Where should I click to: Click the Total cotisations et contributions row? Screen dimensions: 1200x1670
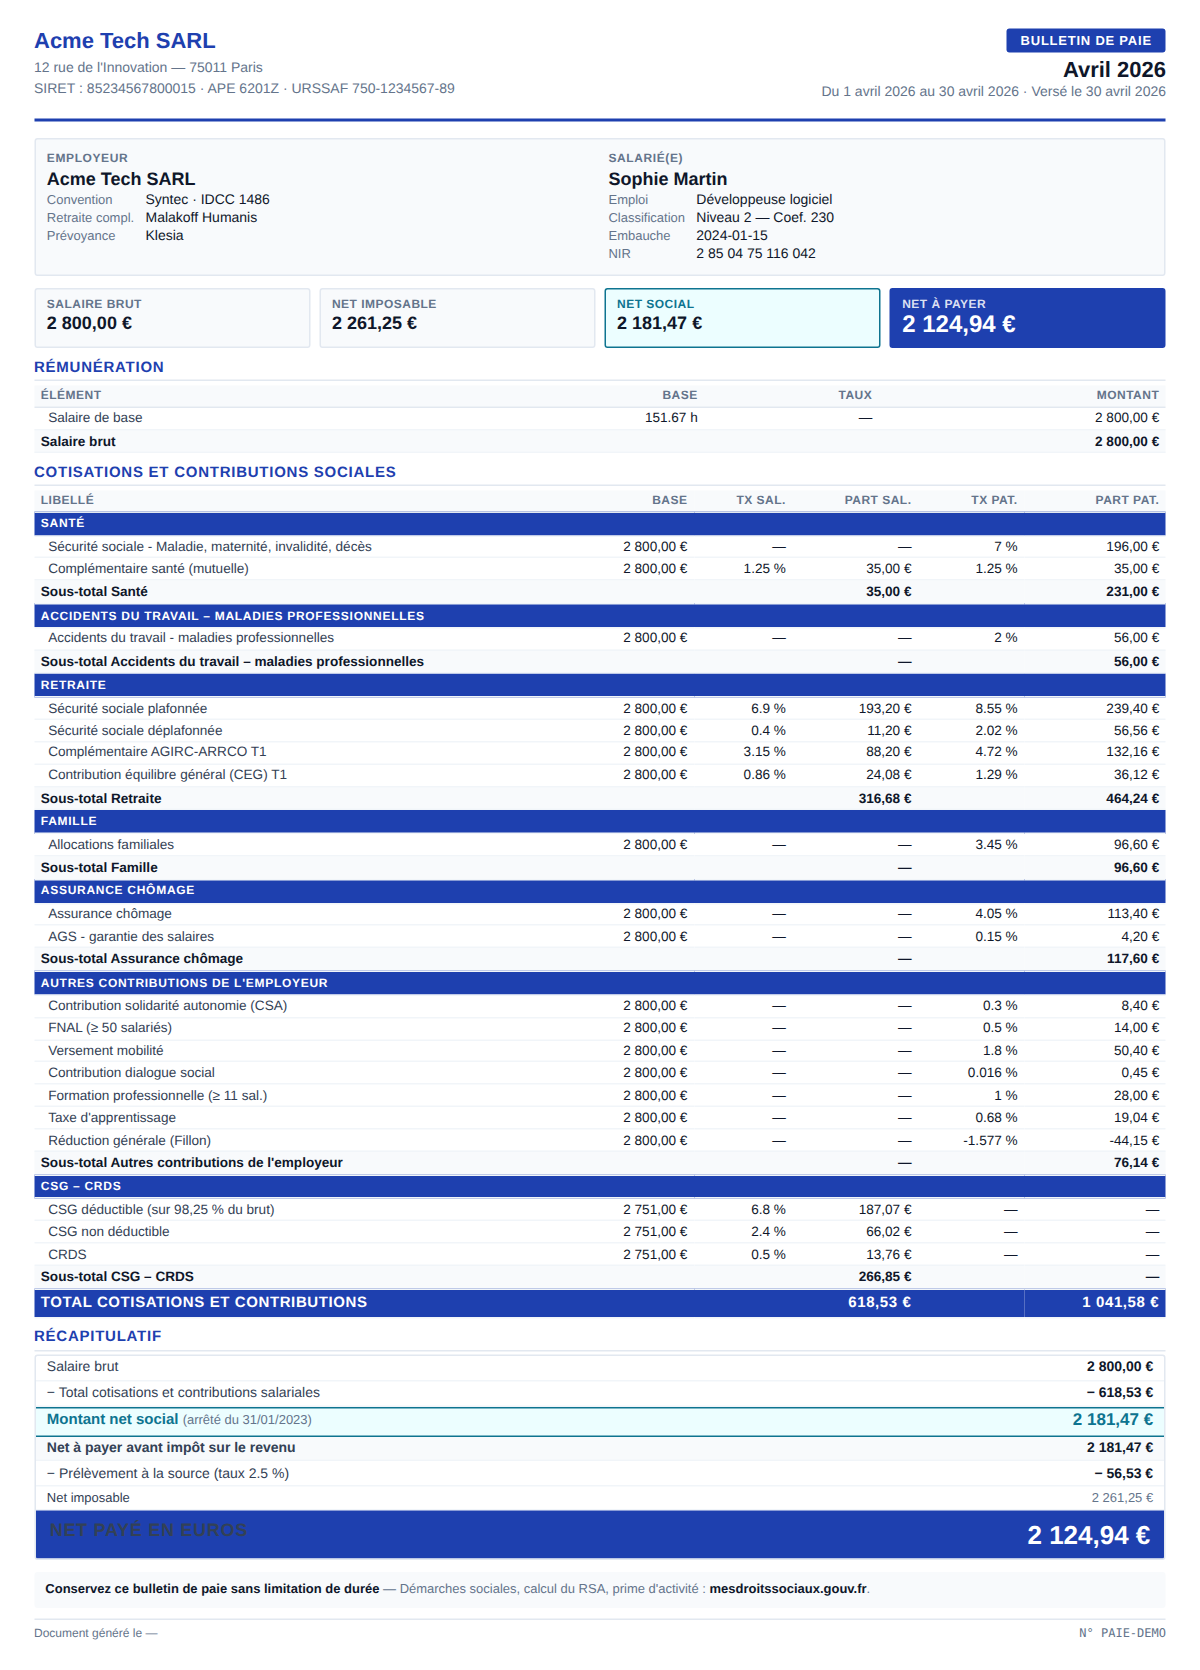[600, 1302]
